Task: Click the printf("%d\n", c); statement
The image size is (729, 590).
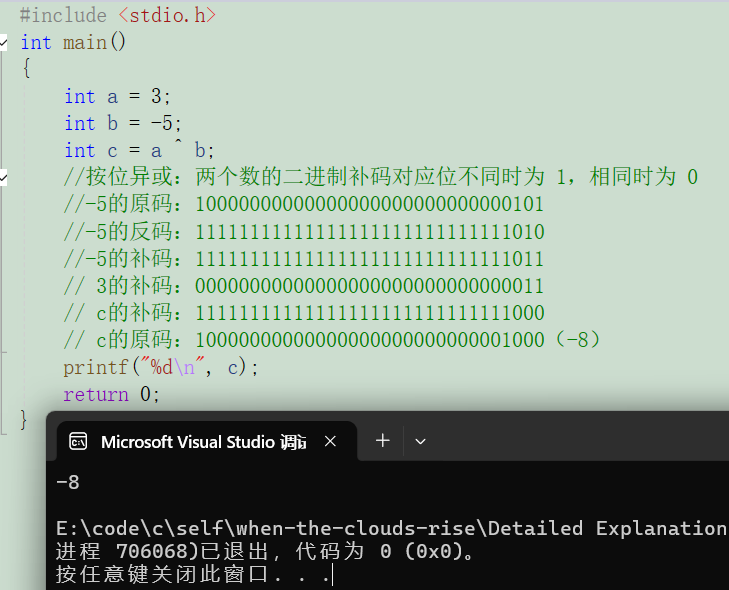Action: click(x=160, y=367)
